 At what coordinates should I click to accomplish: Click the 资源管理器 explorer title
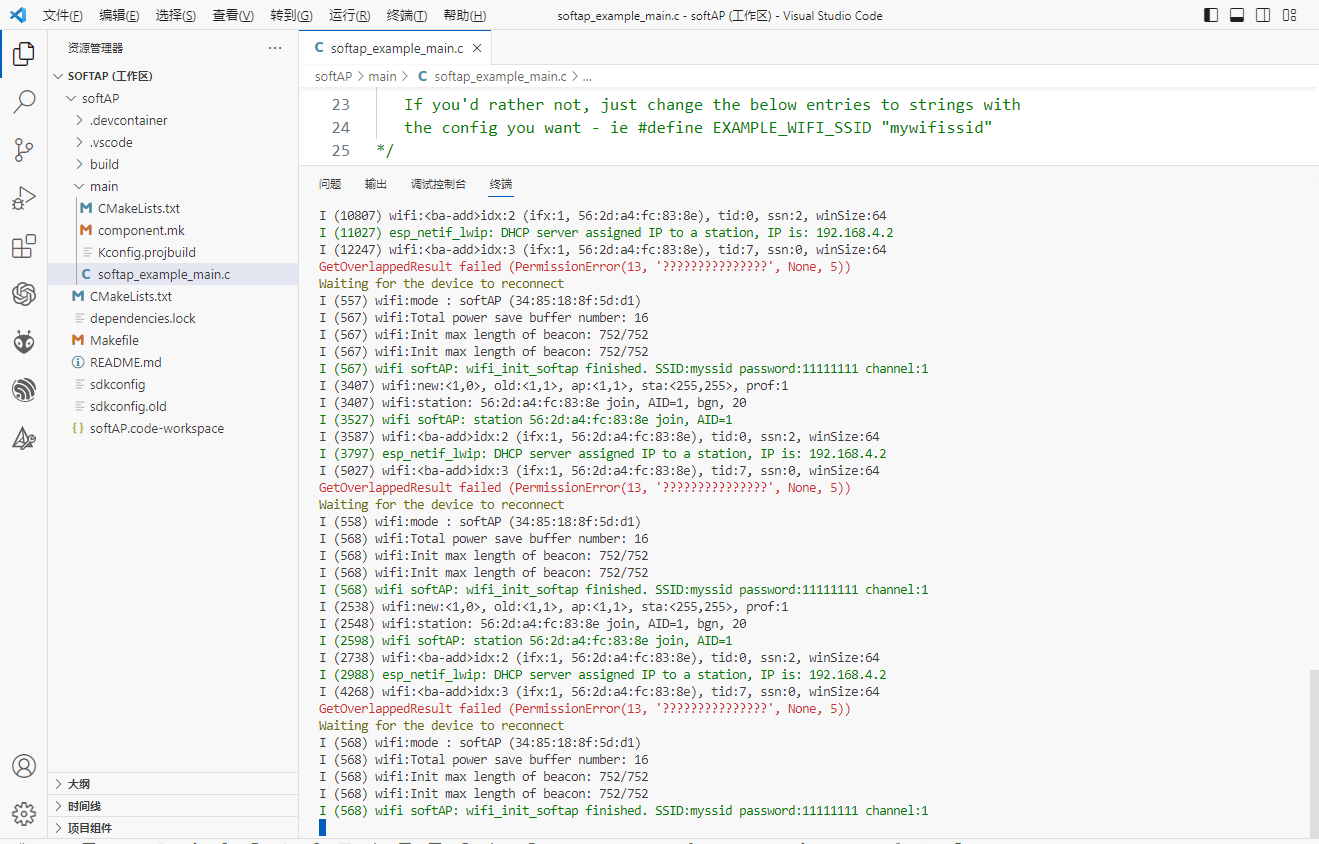click(x=96, y=48)
